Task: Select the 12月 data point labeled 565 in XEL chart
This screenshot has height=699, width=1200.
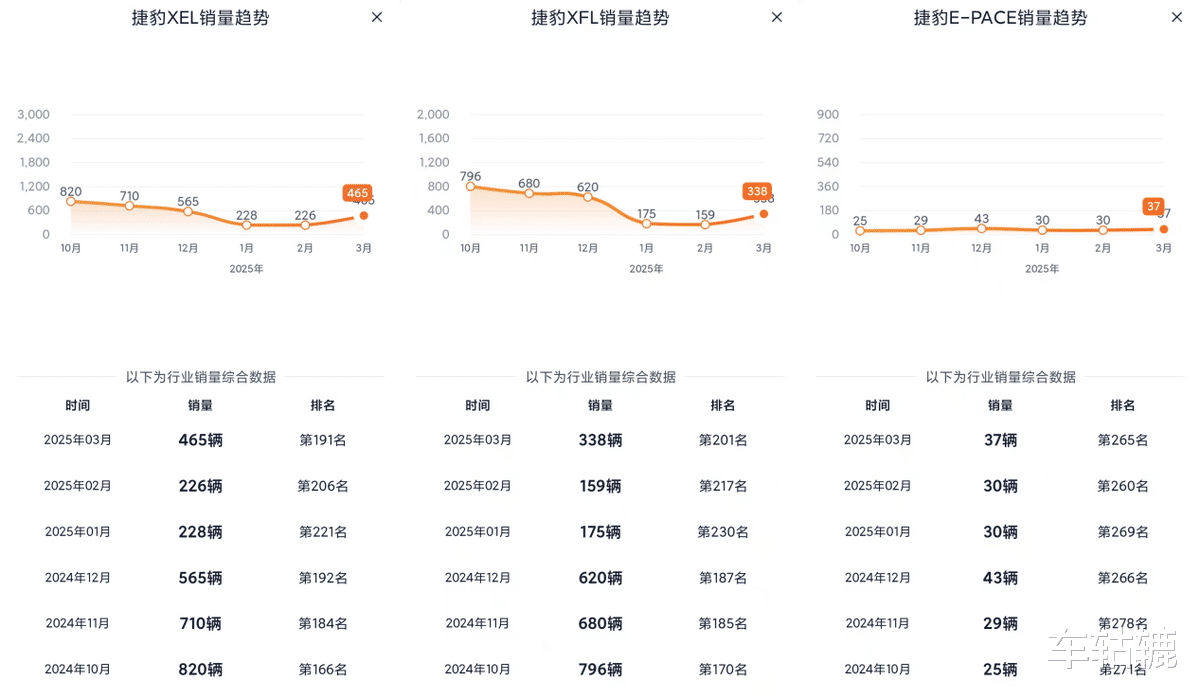Action: [x=188, y=211]
